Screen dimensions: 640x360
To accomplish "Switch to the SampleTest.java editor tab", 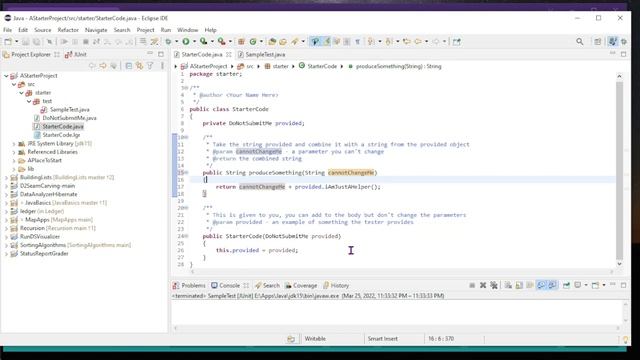I will (261, 54).
